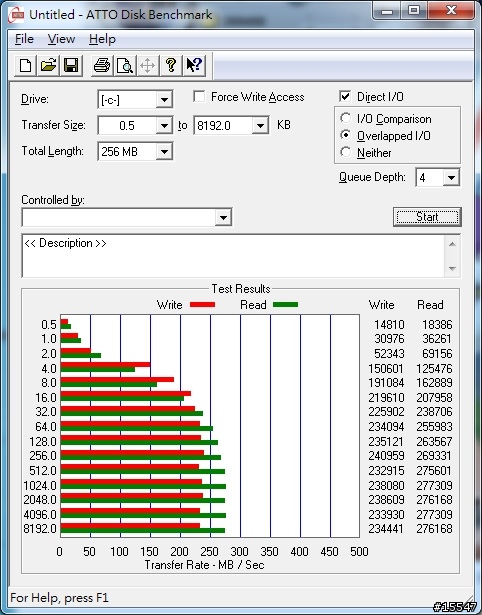Expand the Controlled by dropdown
482x615 pixels.
[223, 217]
